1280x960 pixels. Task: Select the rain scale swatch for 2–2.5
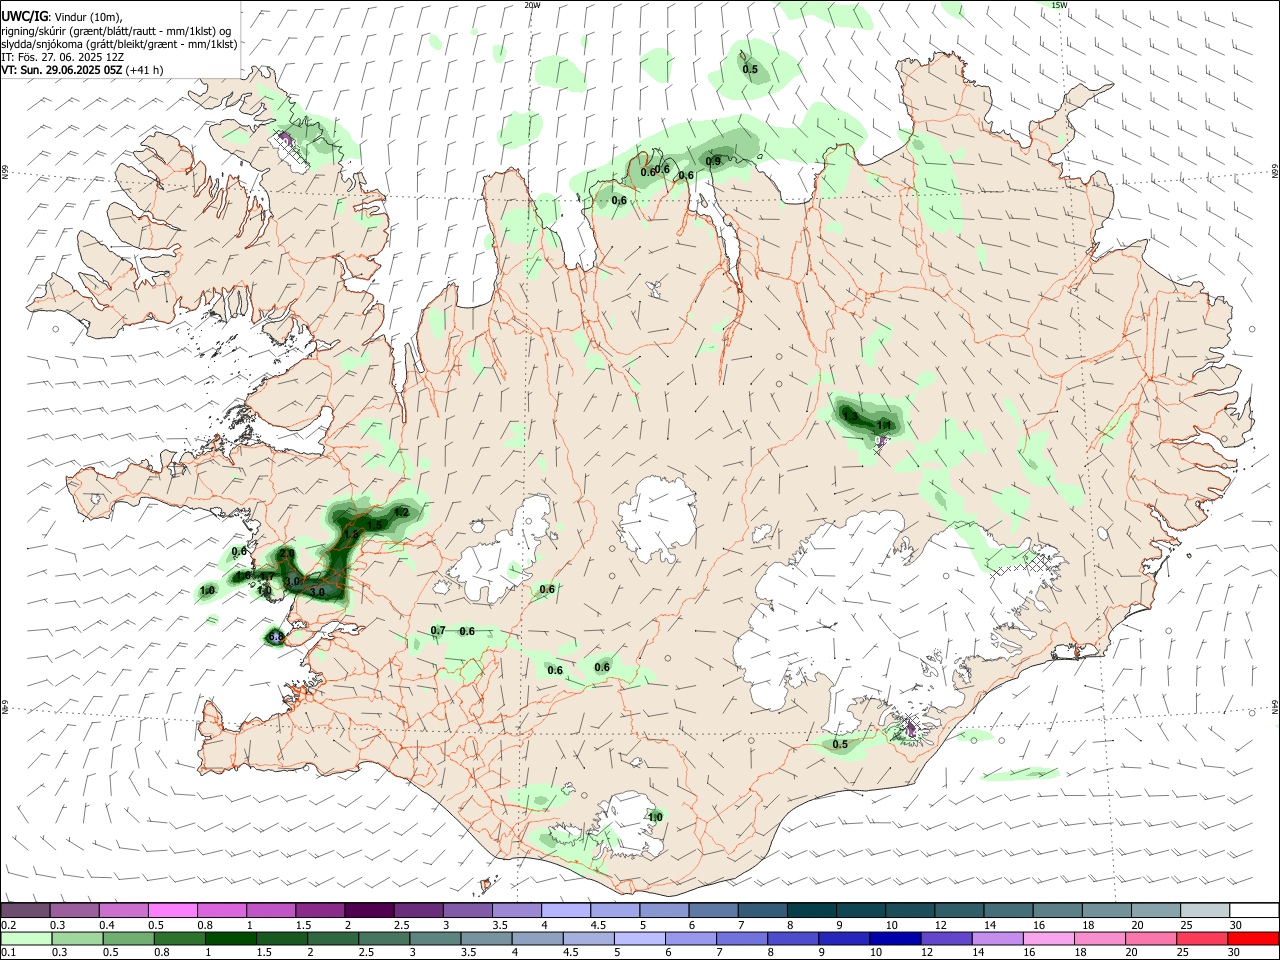point(333,938)
